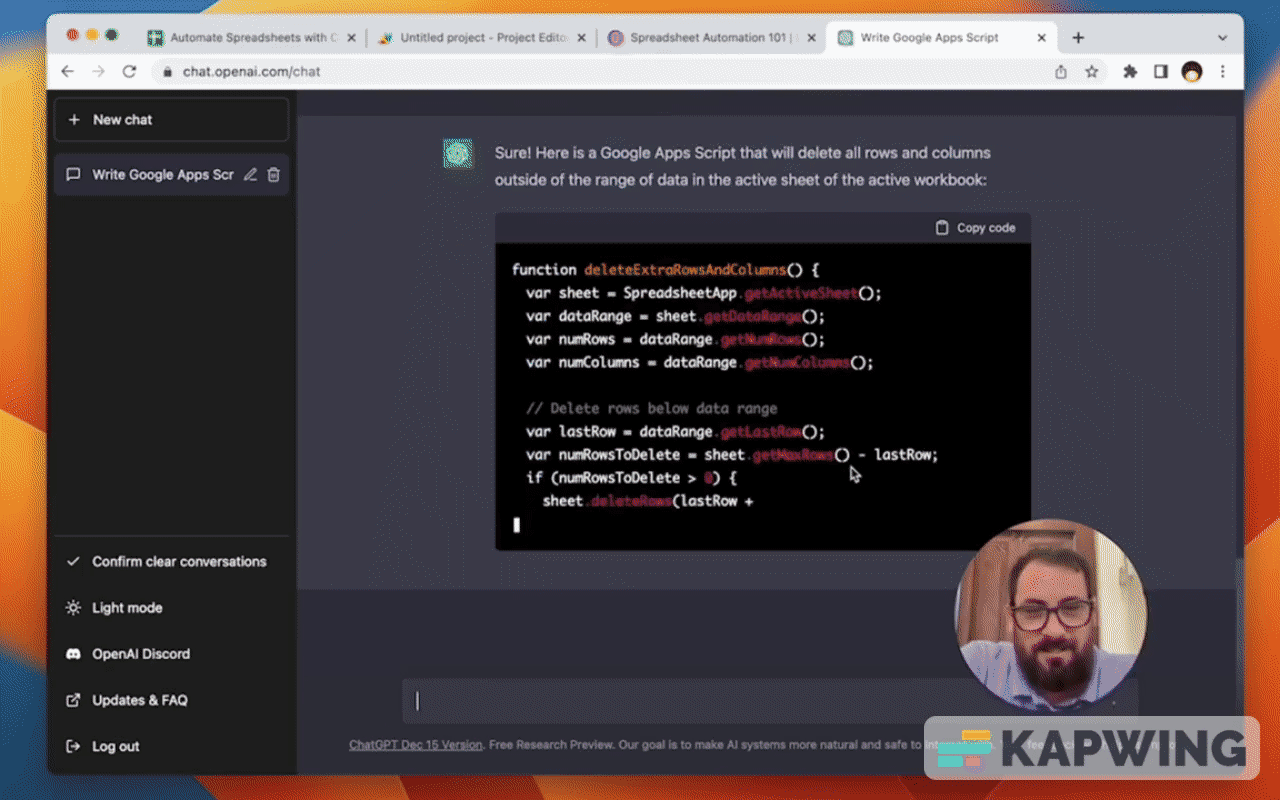The width and height of the screenshot is (1280, 800).
Task: Click Copy code button
Action: click(x=975, y=228)
